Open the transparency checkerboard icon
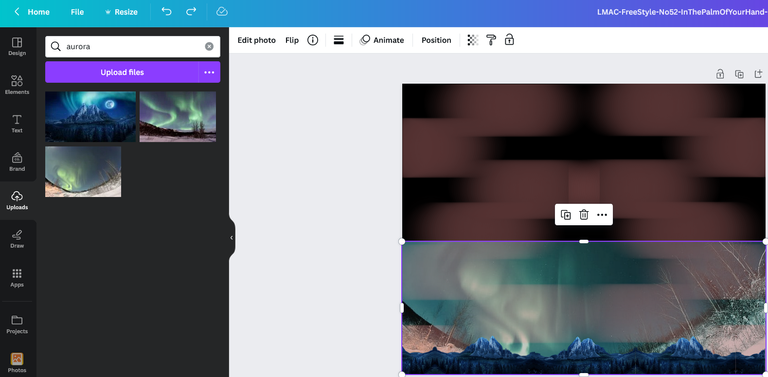768x377 pixels. (x=473, y=40)
